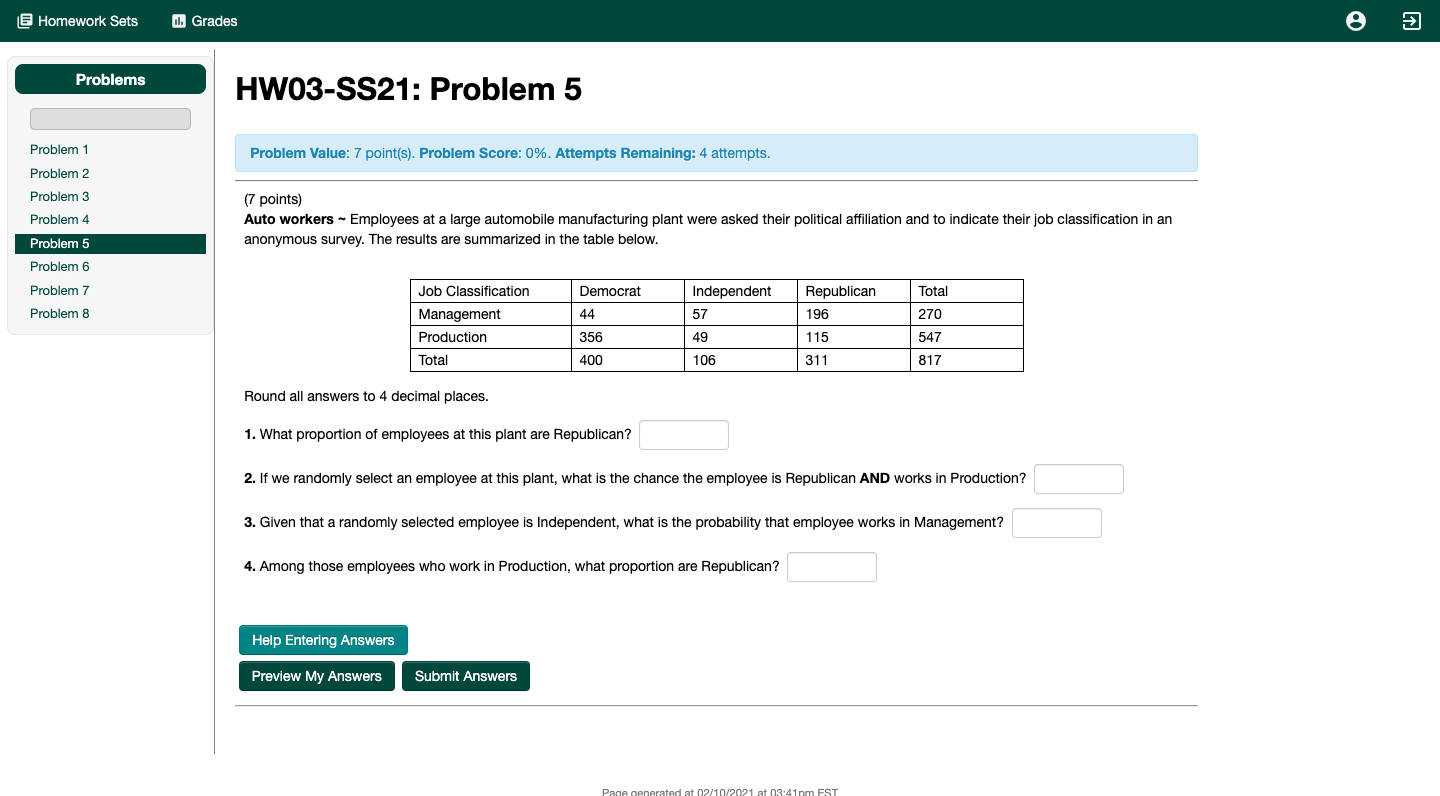
Task: Jump to Problem 7
Action: 59,290
